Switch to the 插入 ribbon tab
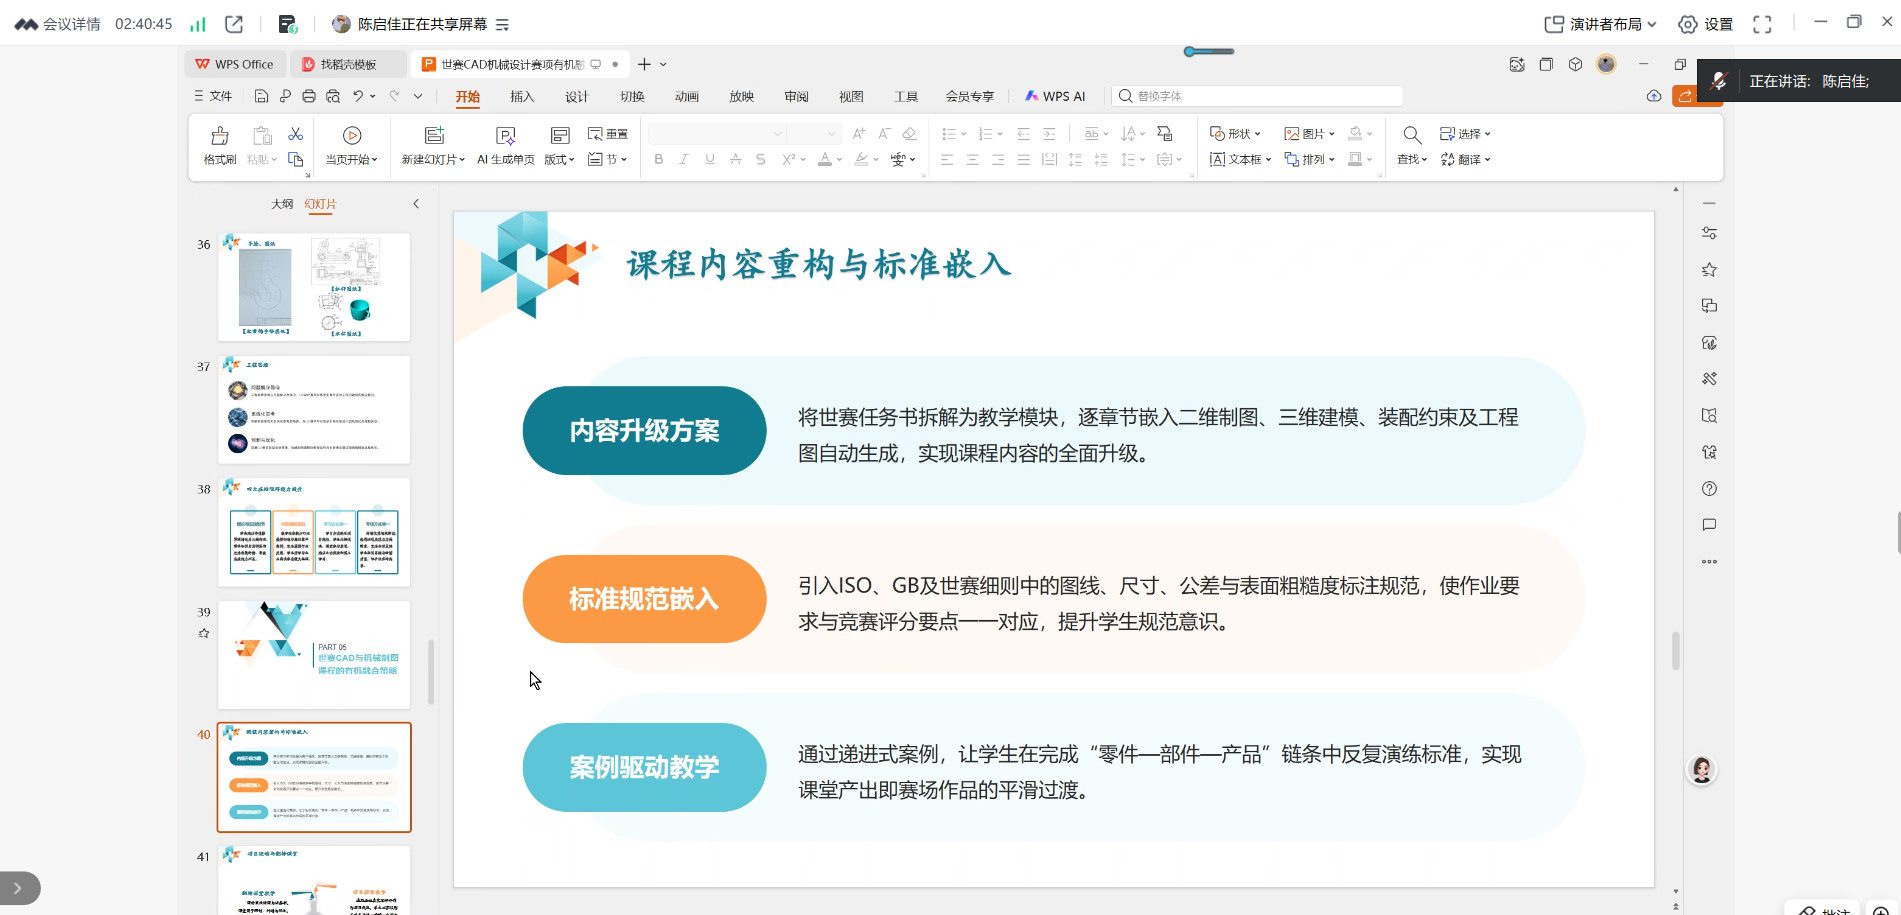Viewport: 1901px width, 915px height. click(x=522, y=97)
